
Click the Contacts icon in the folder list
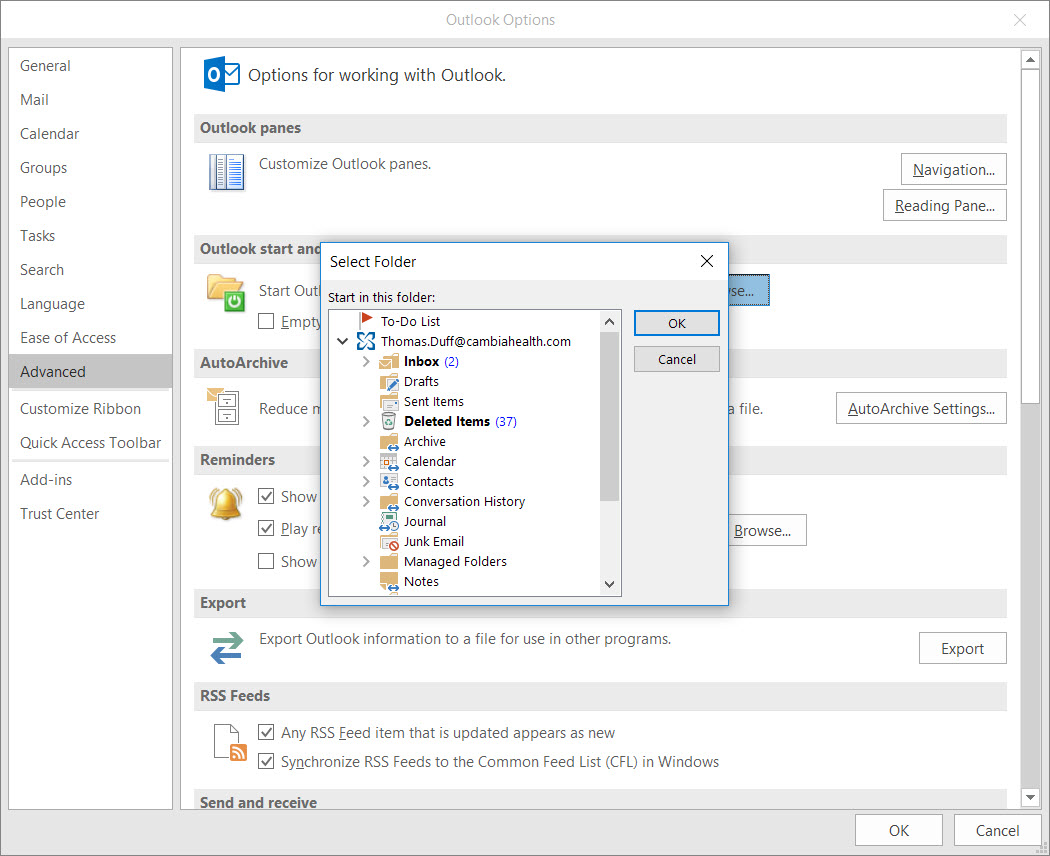coord(389,481)
